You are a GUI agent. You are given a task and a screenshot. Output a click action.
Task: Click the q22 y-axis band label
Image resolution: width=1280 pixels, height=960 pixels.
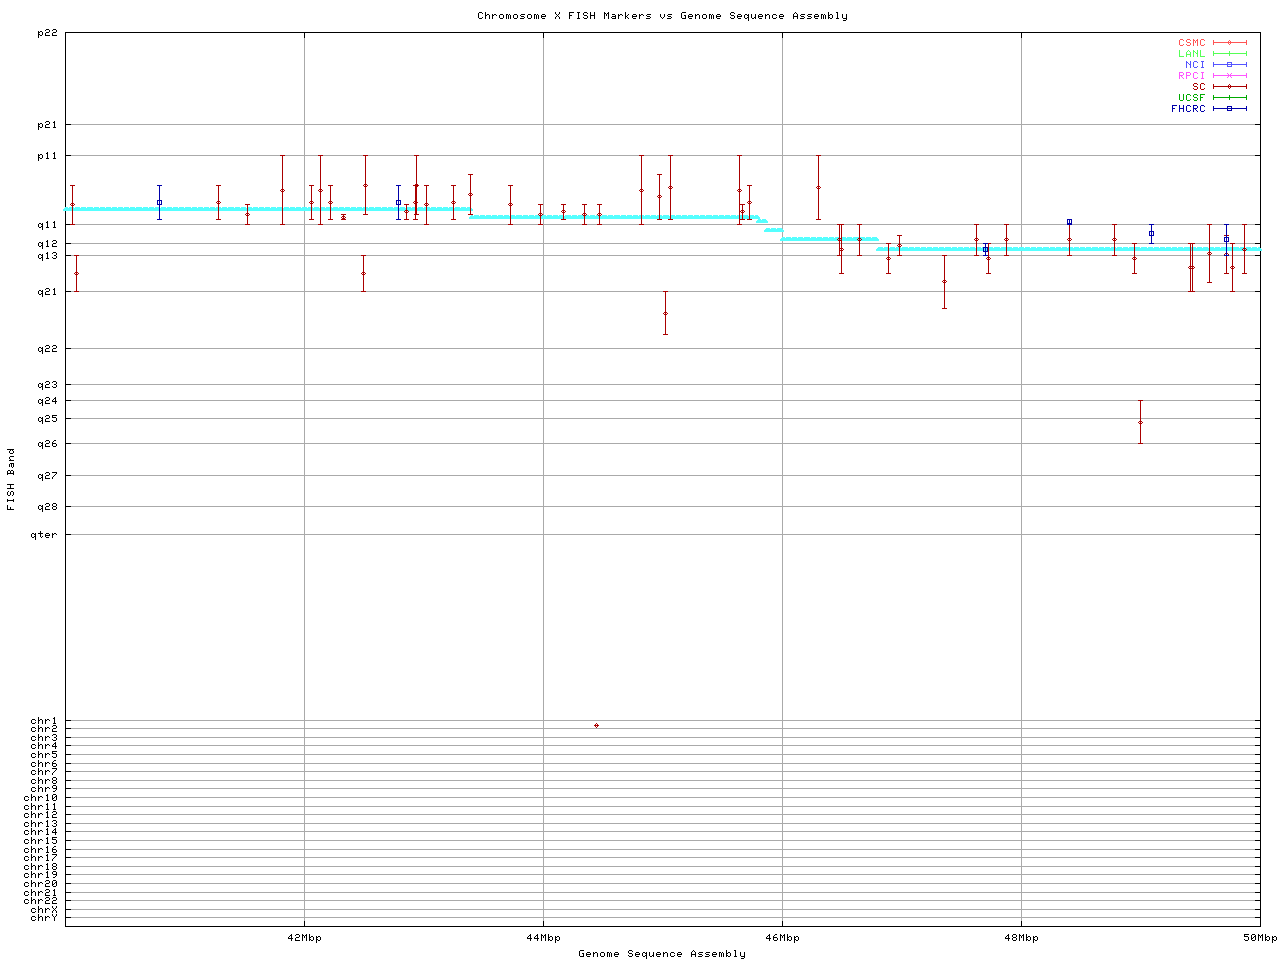pos(47,349)
